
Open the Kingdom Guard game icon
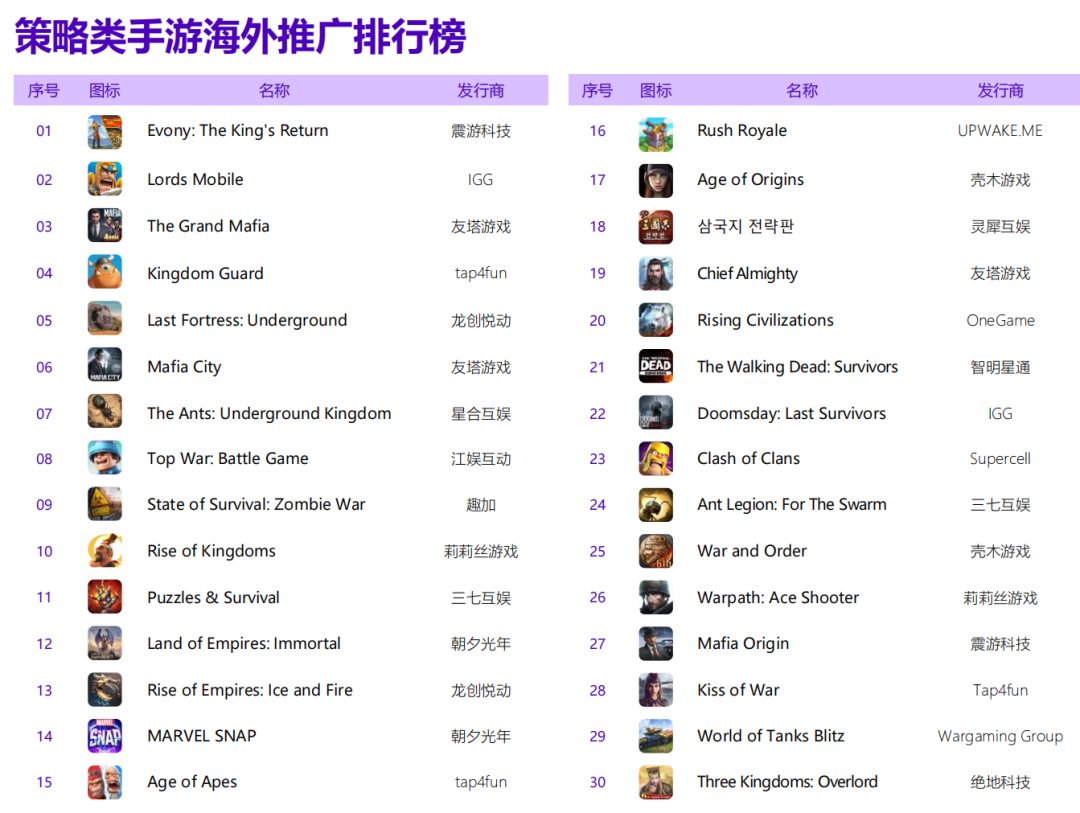(x=105, y=272)
